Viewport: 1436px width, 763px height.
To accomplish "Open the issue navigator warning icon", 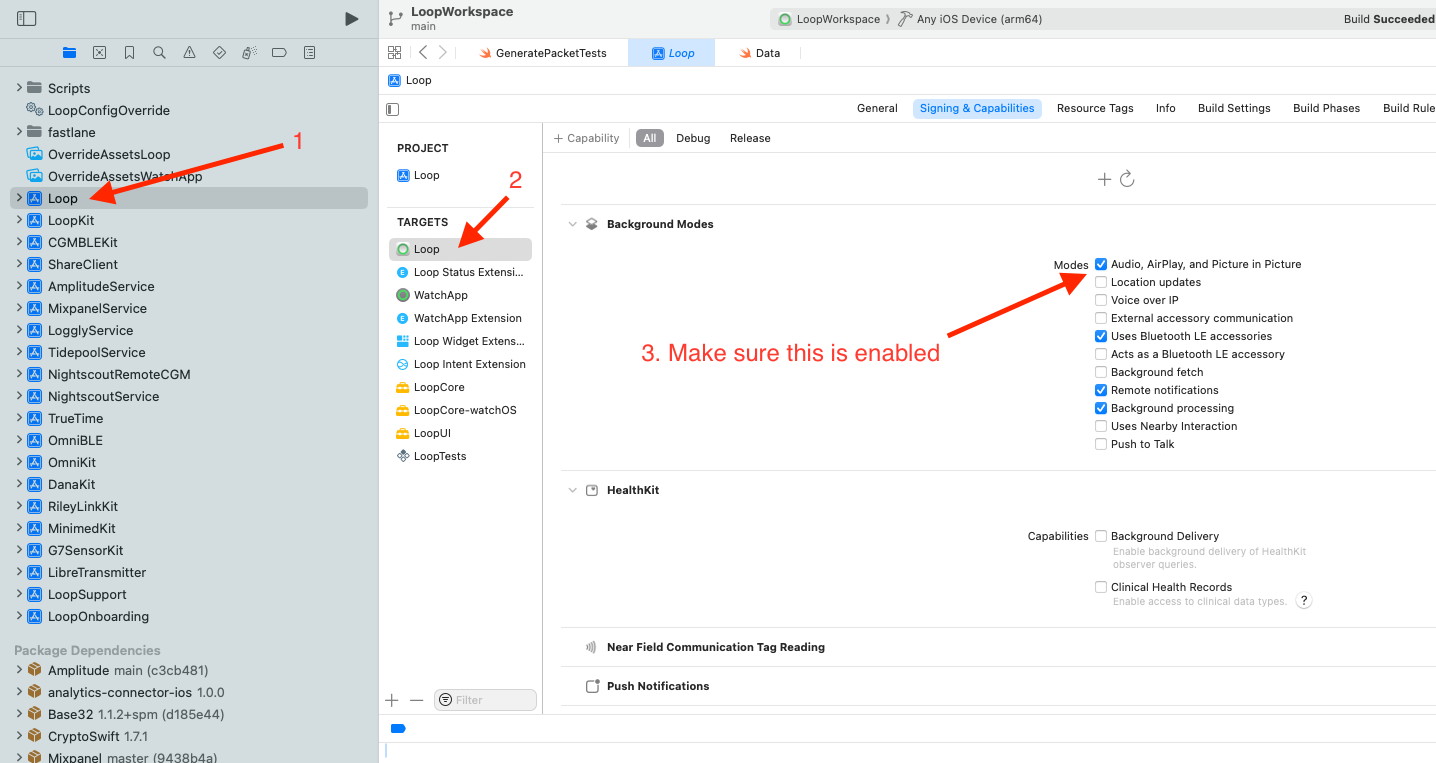I will [x=189, y=53].
